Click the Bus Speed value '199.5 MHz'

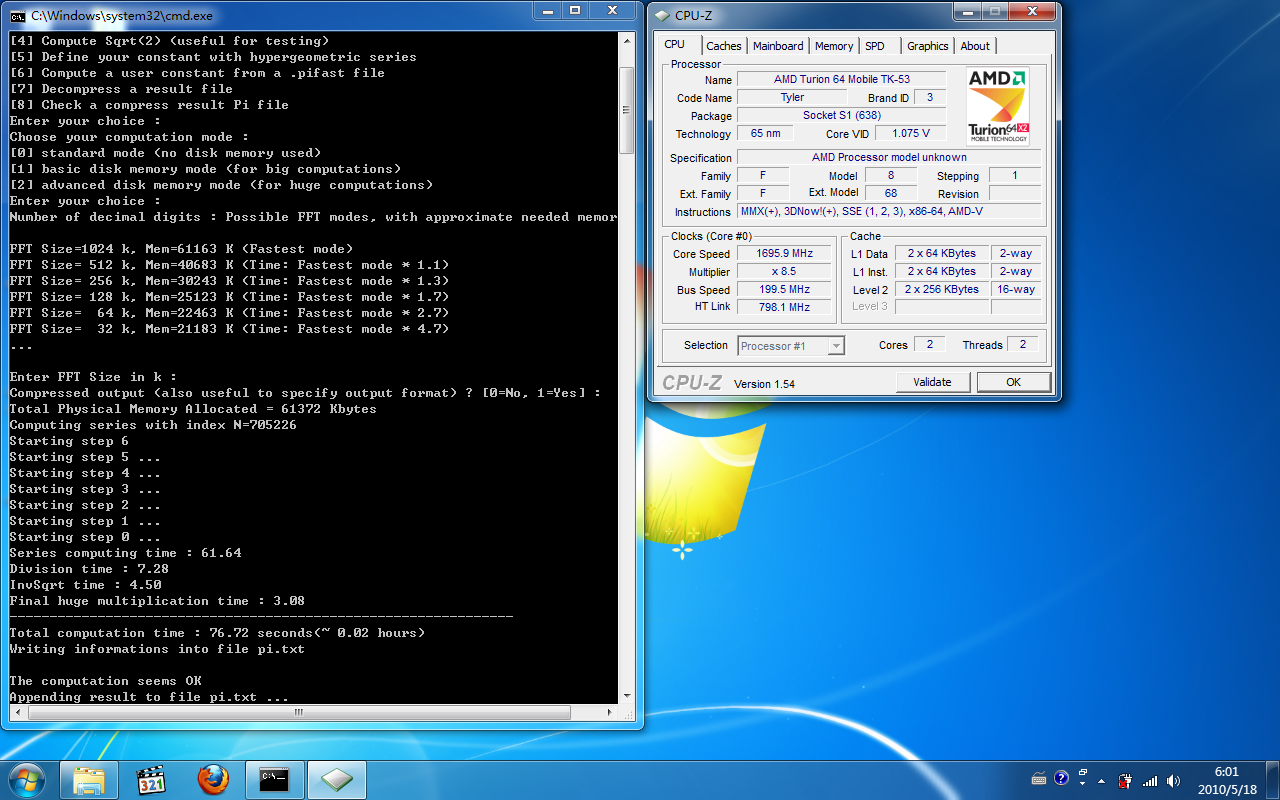[784, 289]
